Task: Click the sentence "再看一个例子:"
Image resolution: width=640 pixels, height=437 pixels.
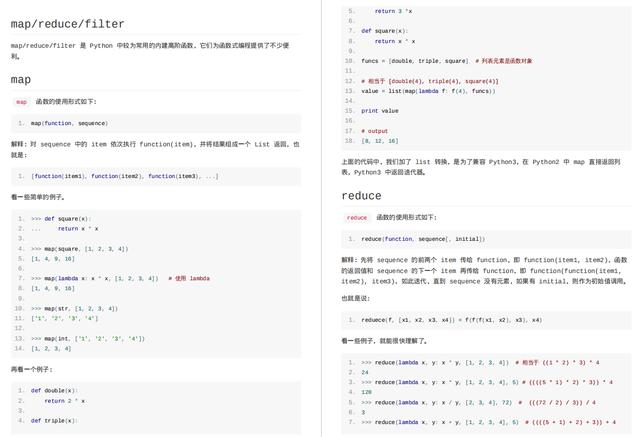Action: 31,369
